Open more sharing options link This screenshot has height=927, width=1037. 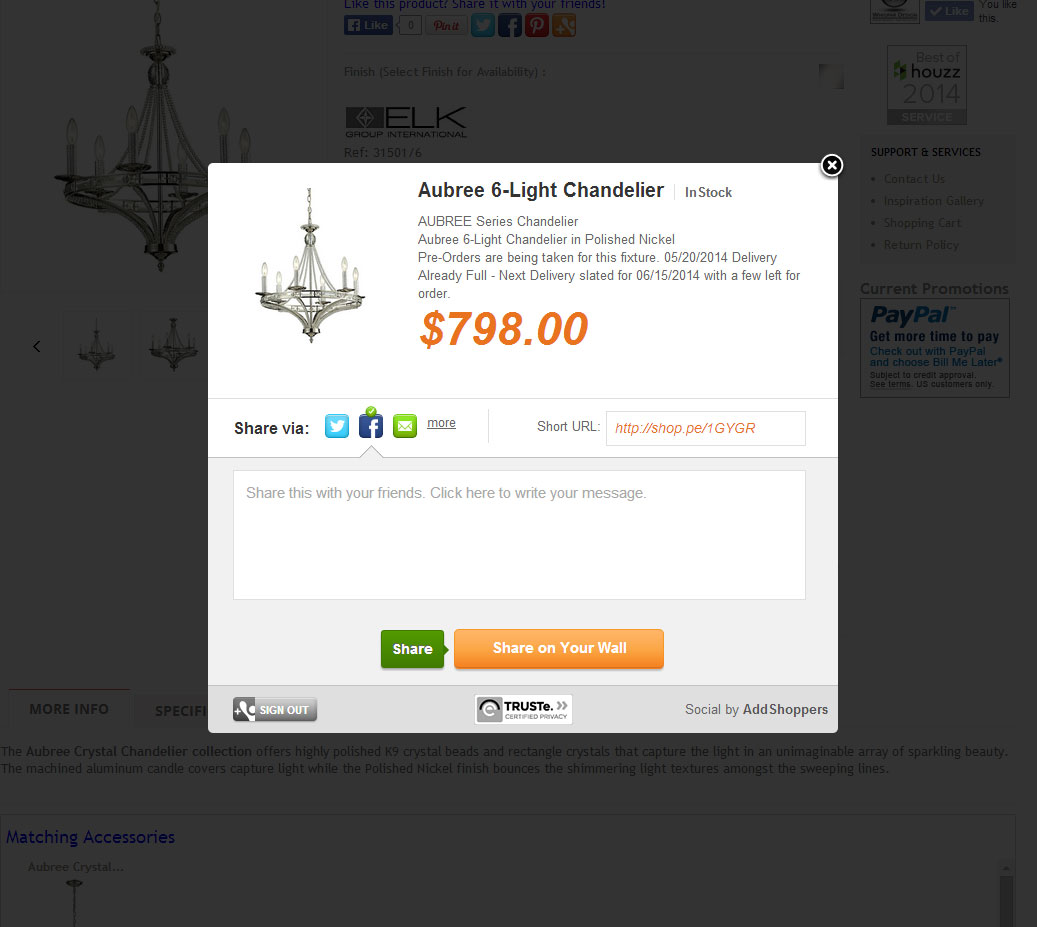point(441,423)
